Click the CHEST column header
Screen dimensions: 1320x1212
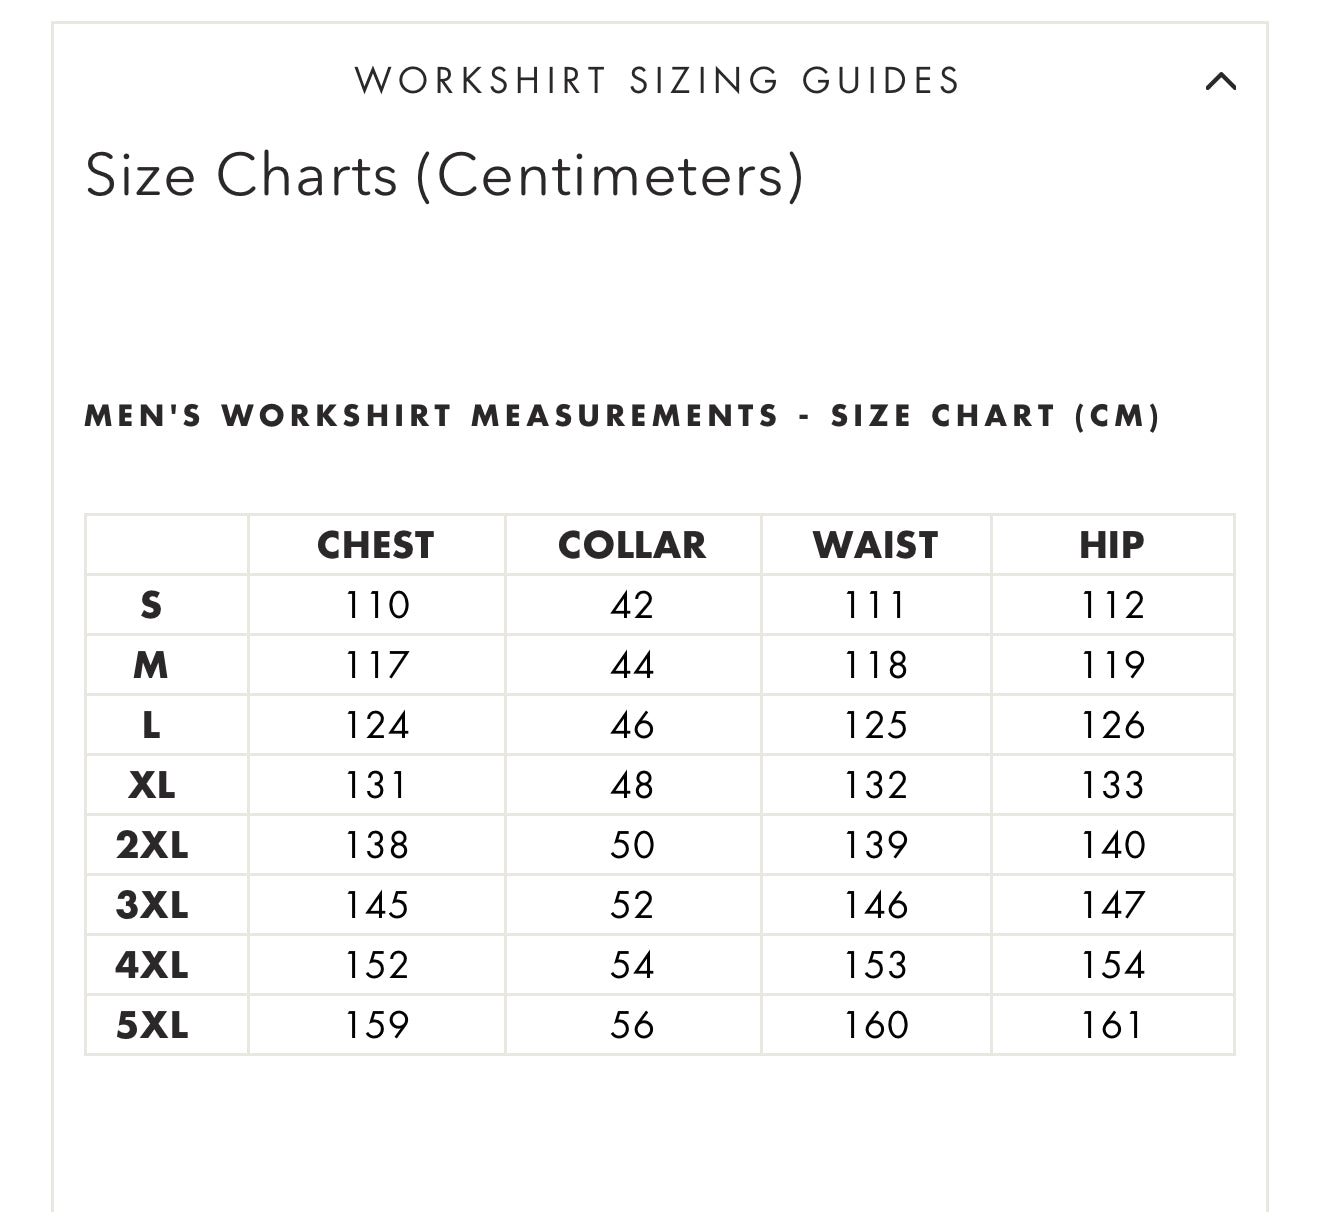click(x=376, y=545)
